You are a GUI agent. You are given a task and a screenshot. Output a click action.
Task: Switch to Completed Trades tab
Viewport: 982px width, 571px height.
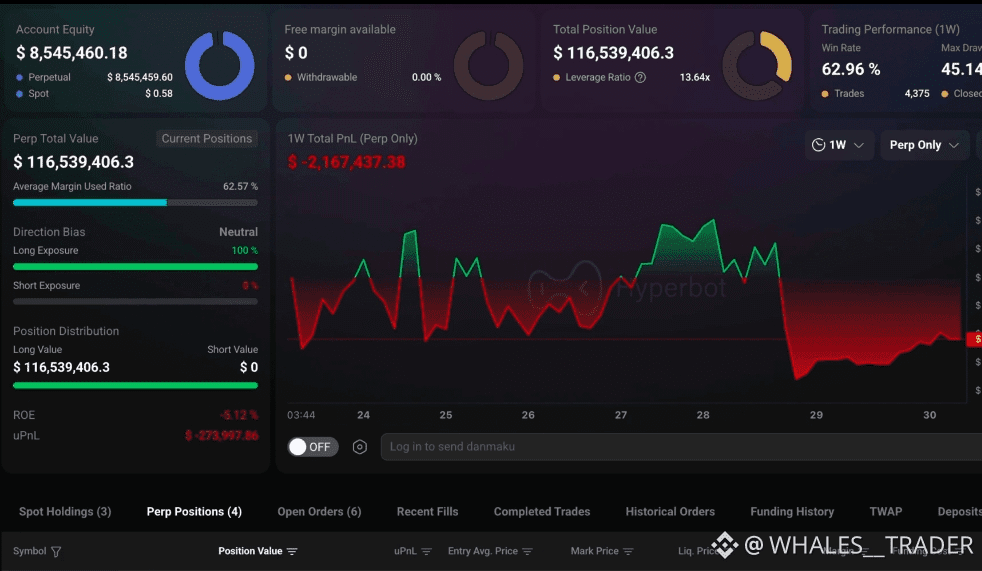pyautogui.click(x=542, y=512)
